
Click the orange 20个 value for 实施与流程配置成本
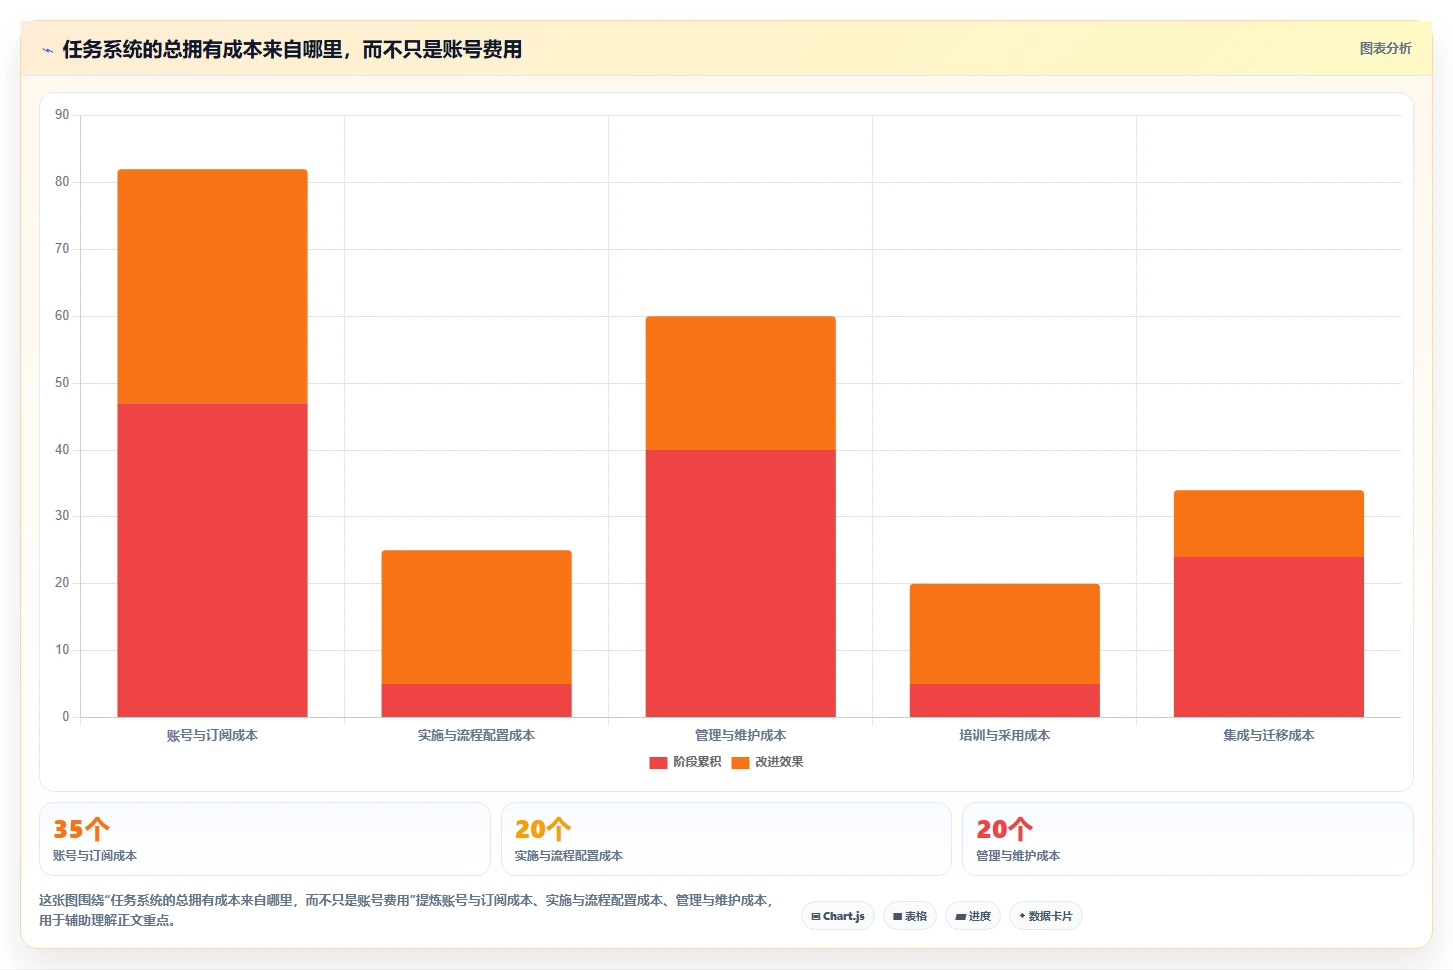coord(543,829)
